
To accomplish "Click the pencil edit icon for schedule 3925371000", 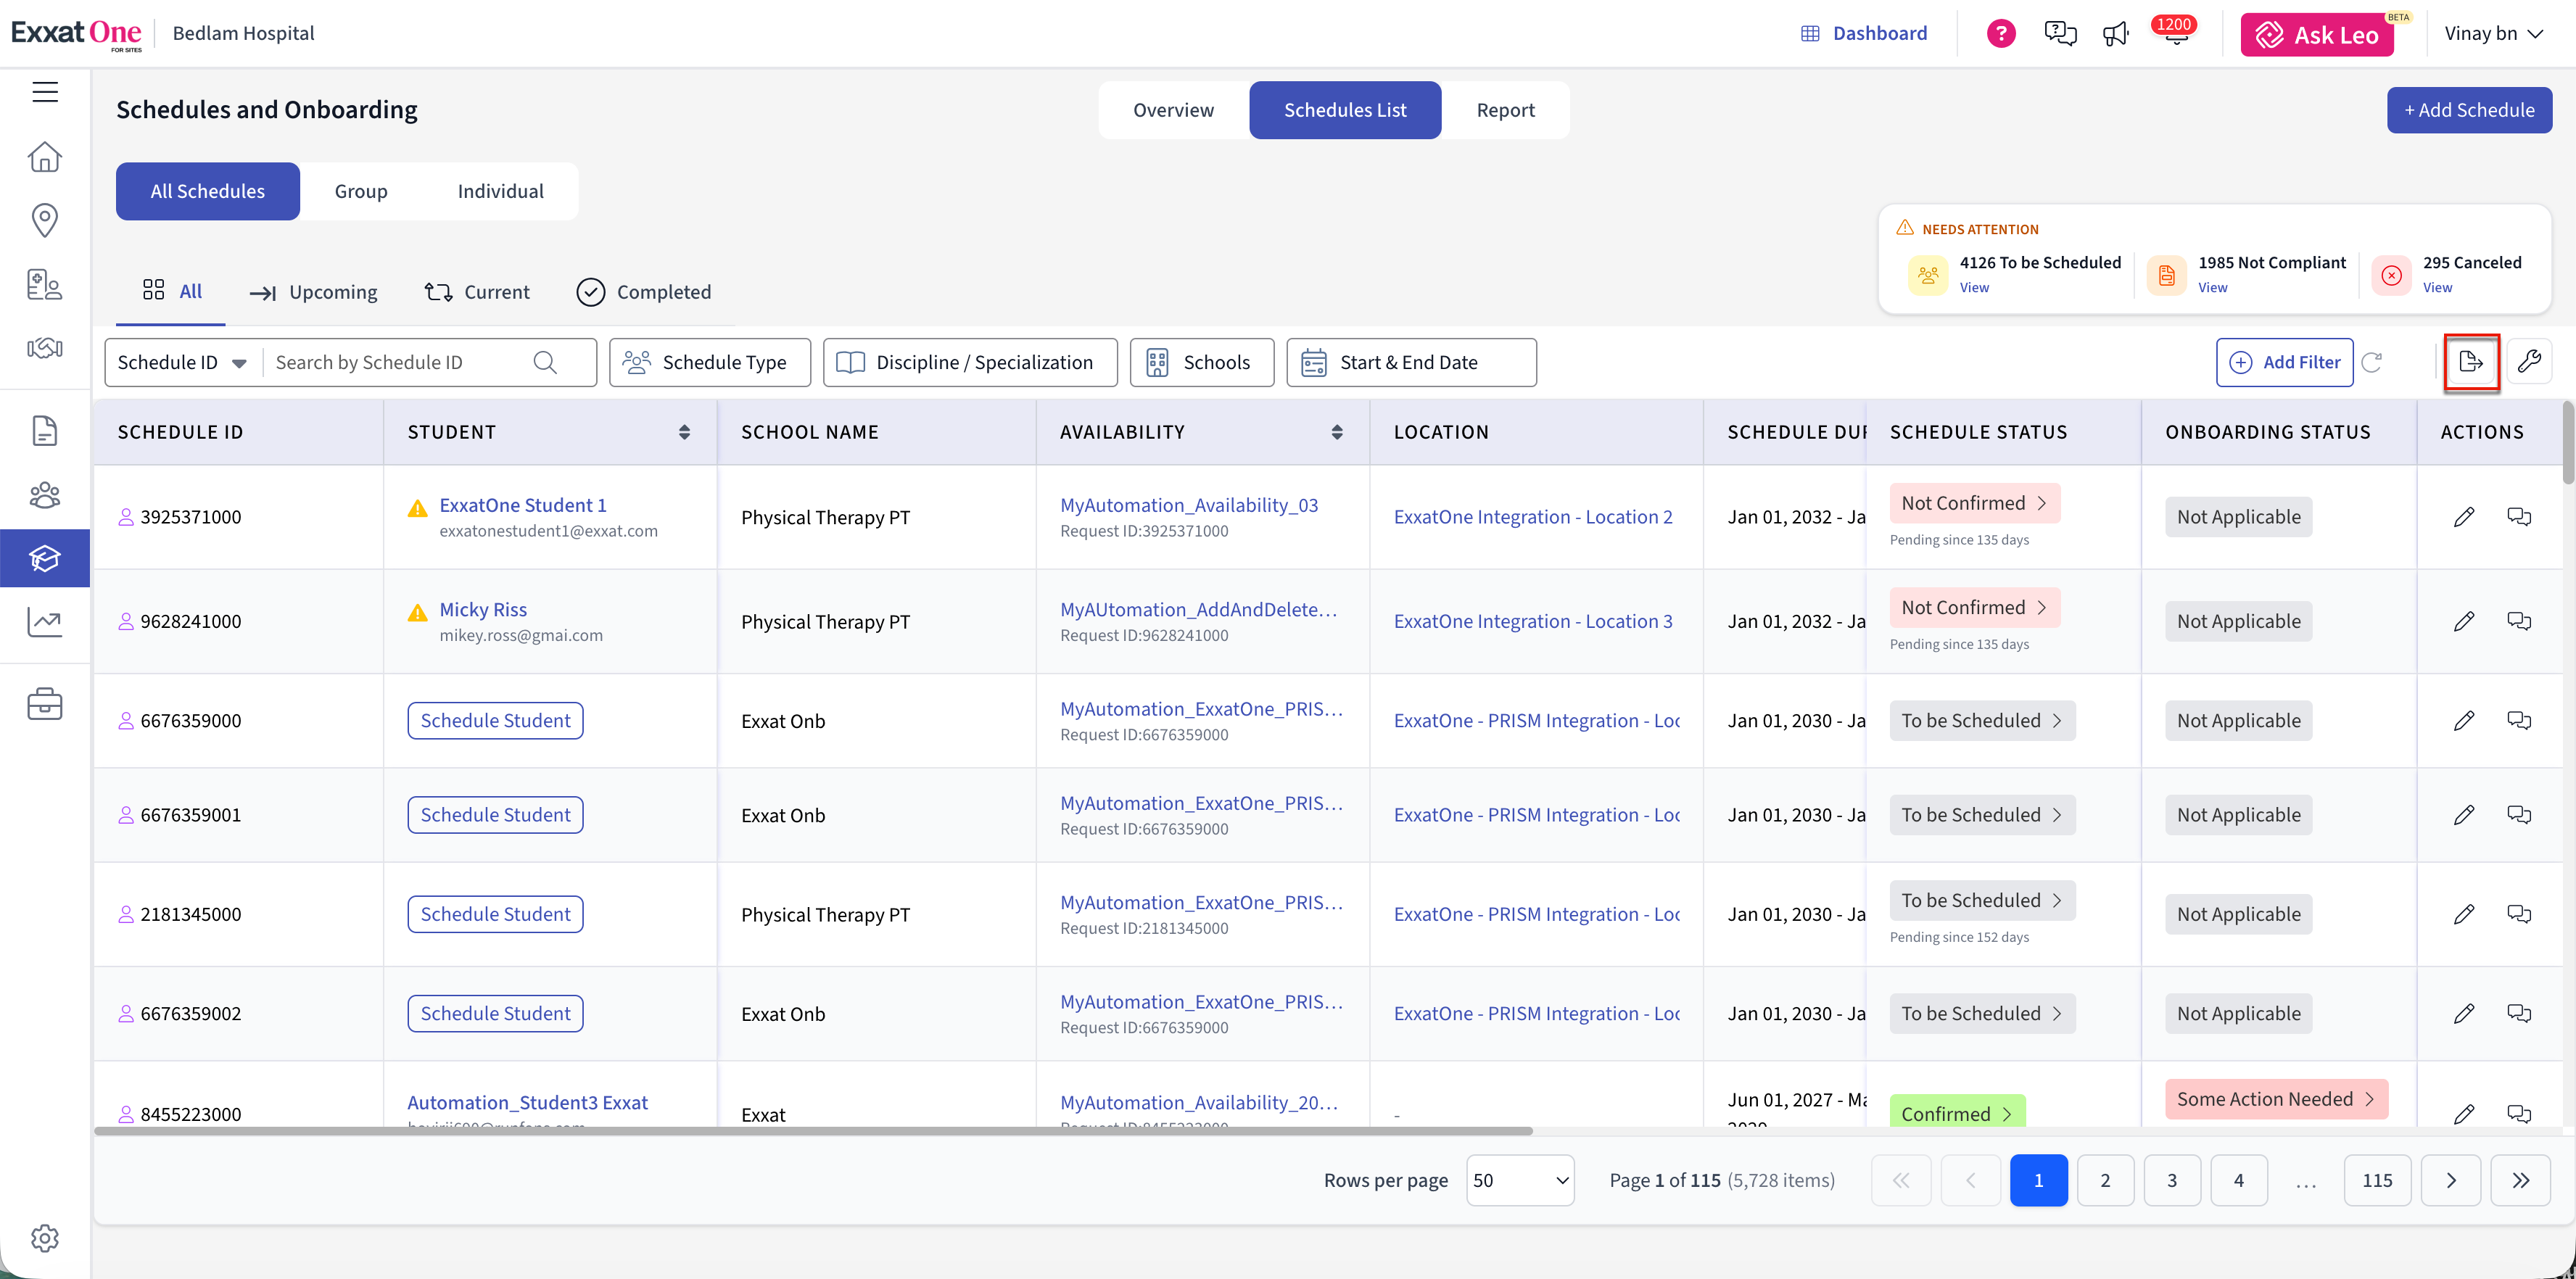I will click(2464, 517).
